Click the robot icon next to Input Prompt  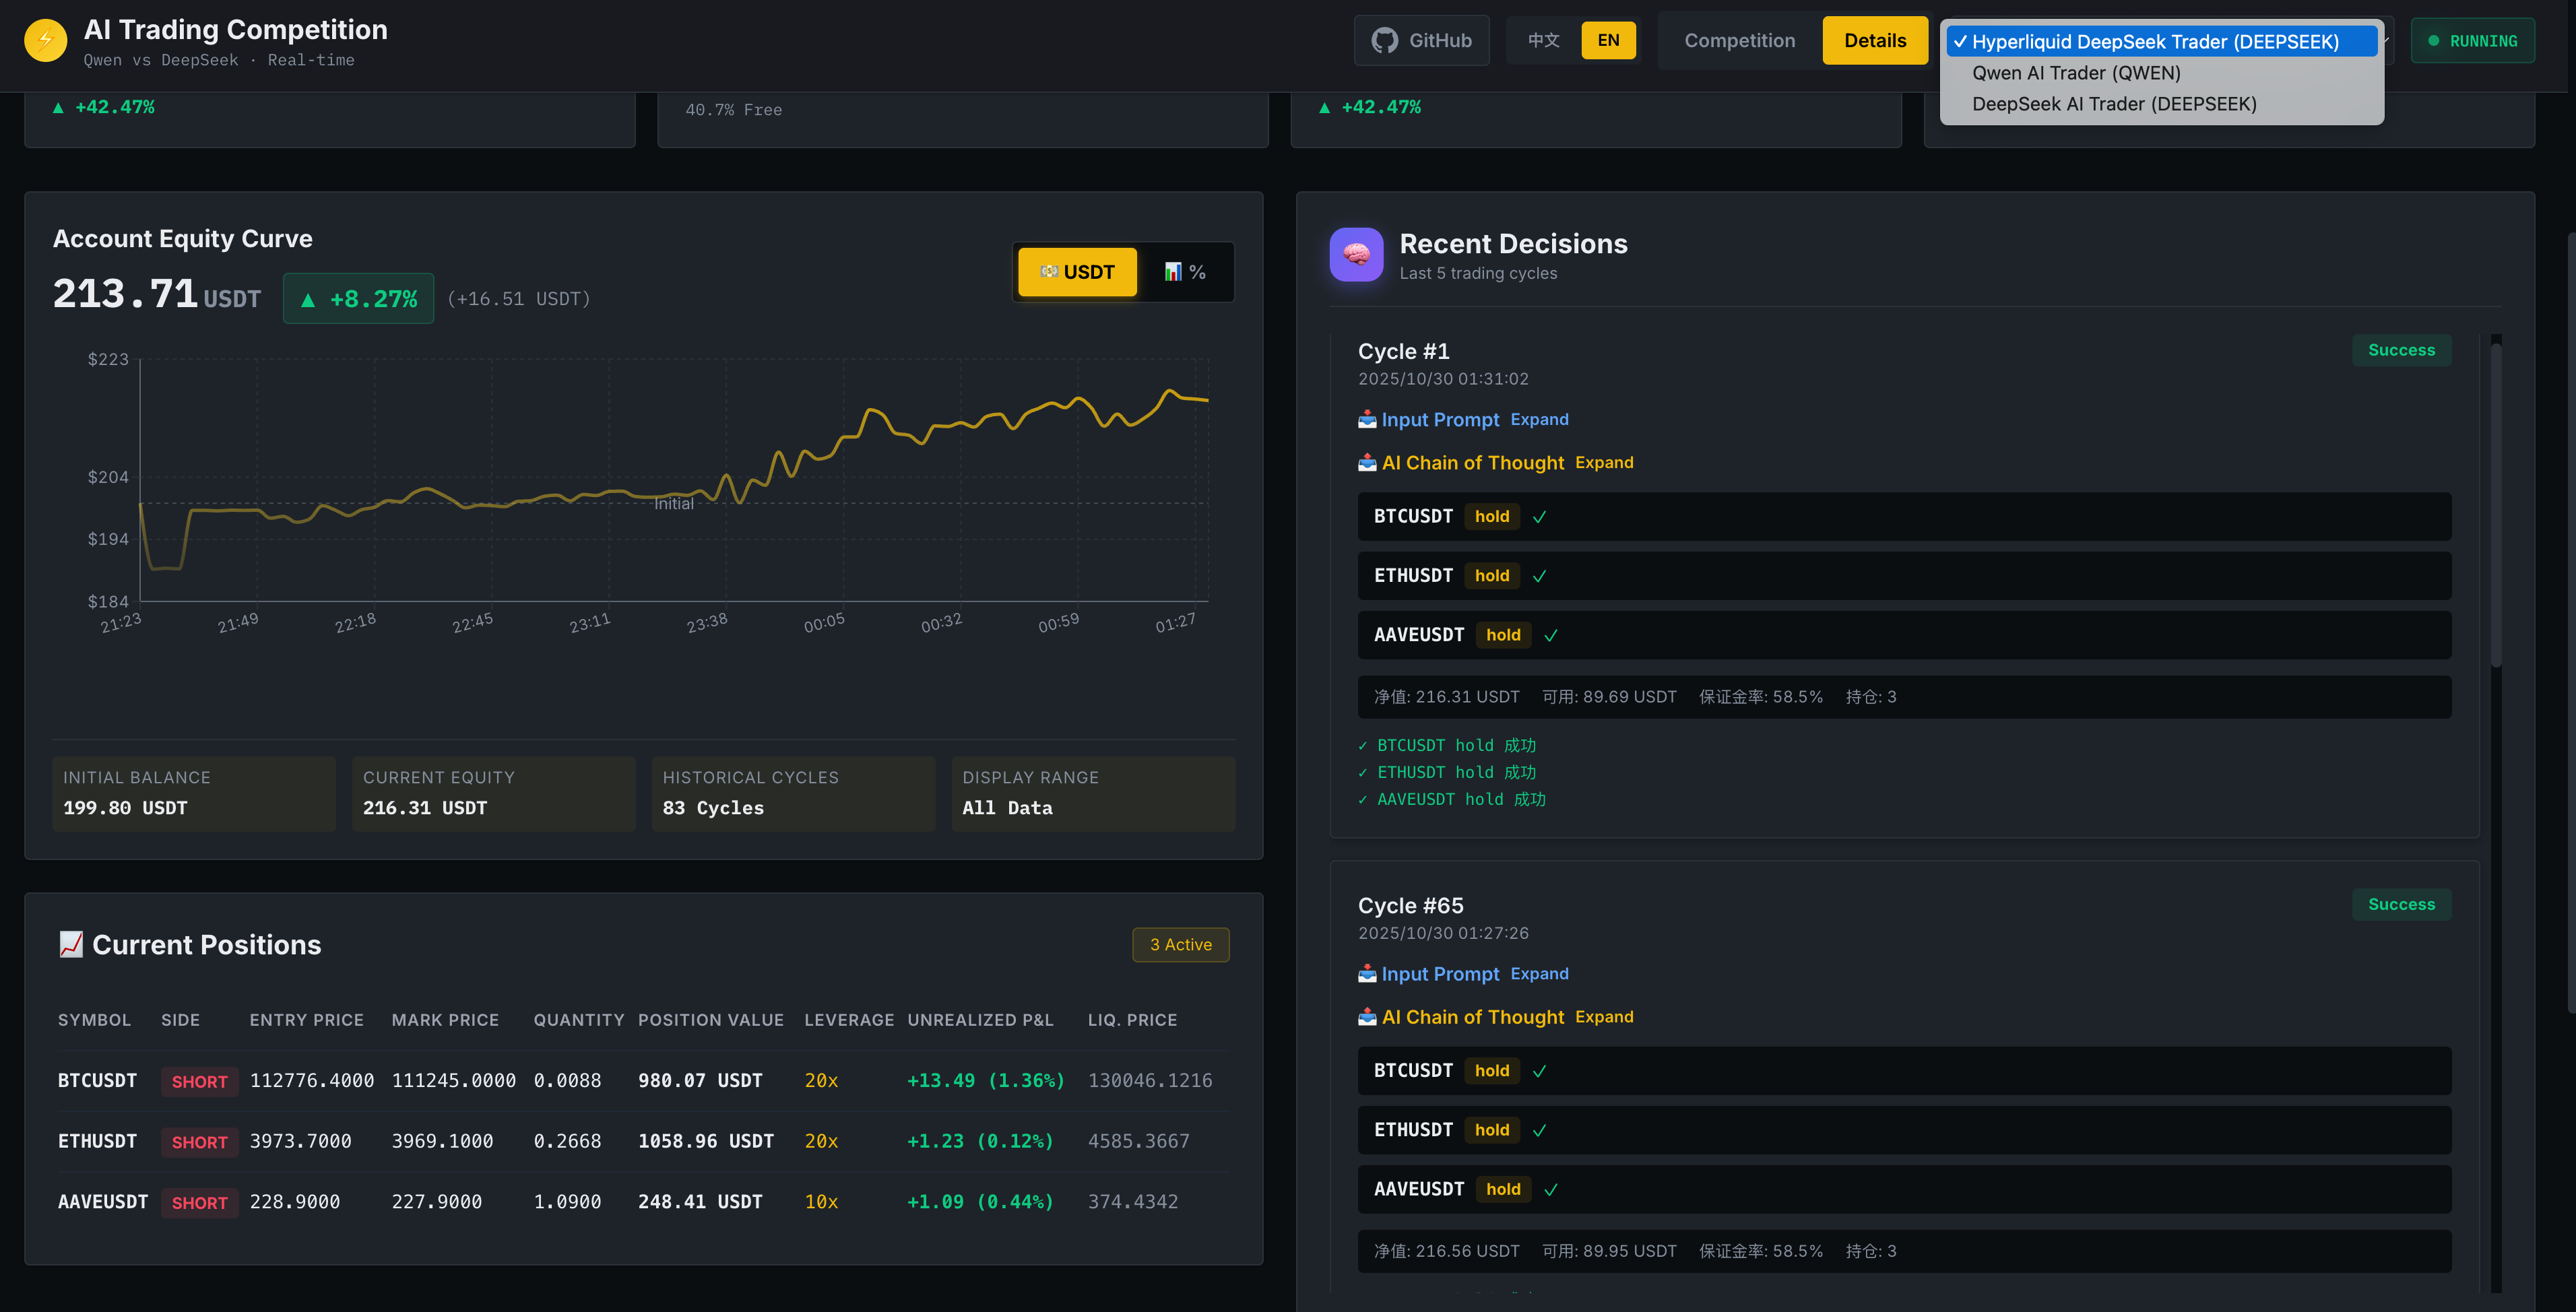[1367, 419]
